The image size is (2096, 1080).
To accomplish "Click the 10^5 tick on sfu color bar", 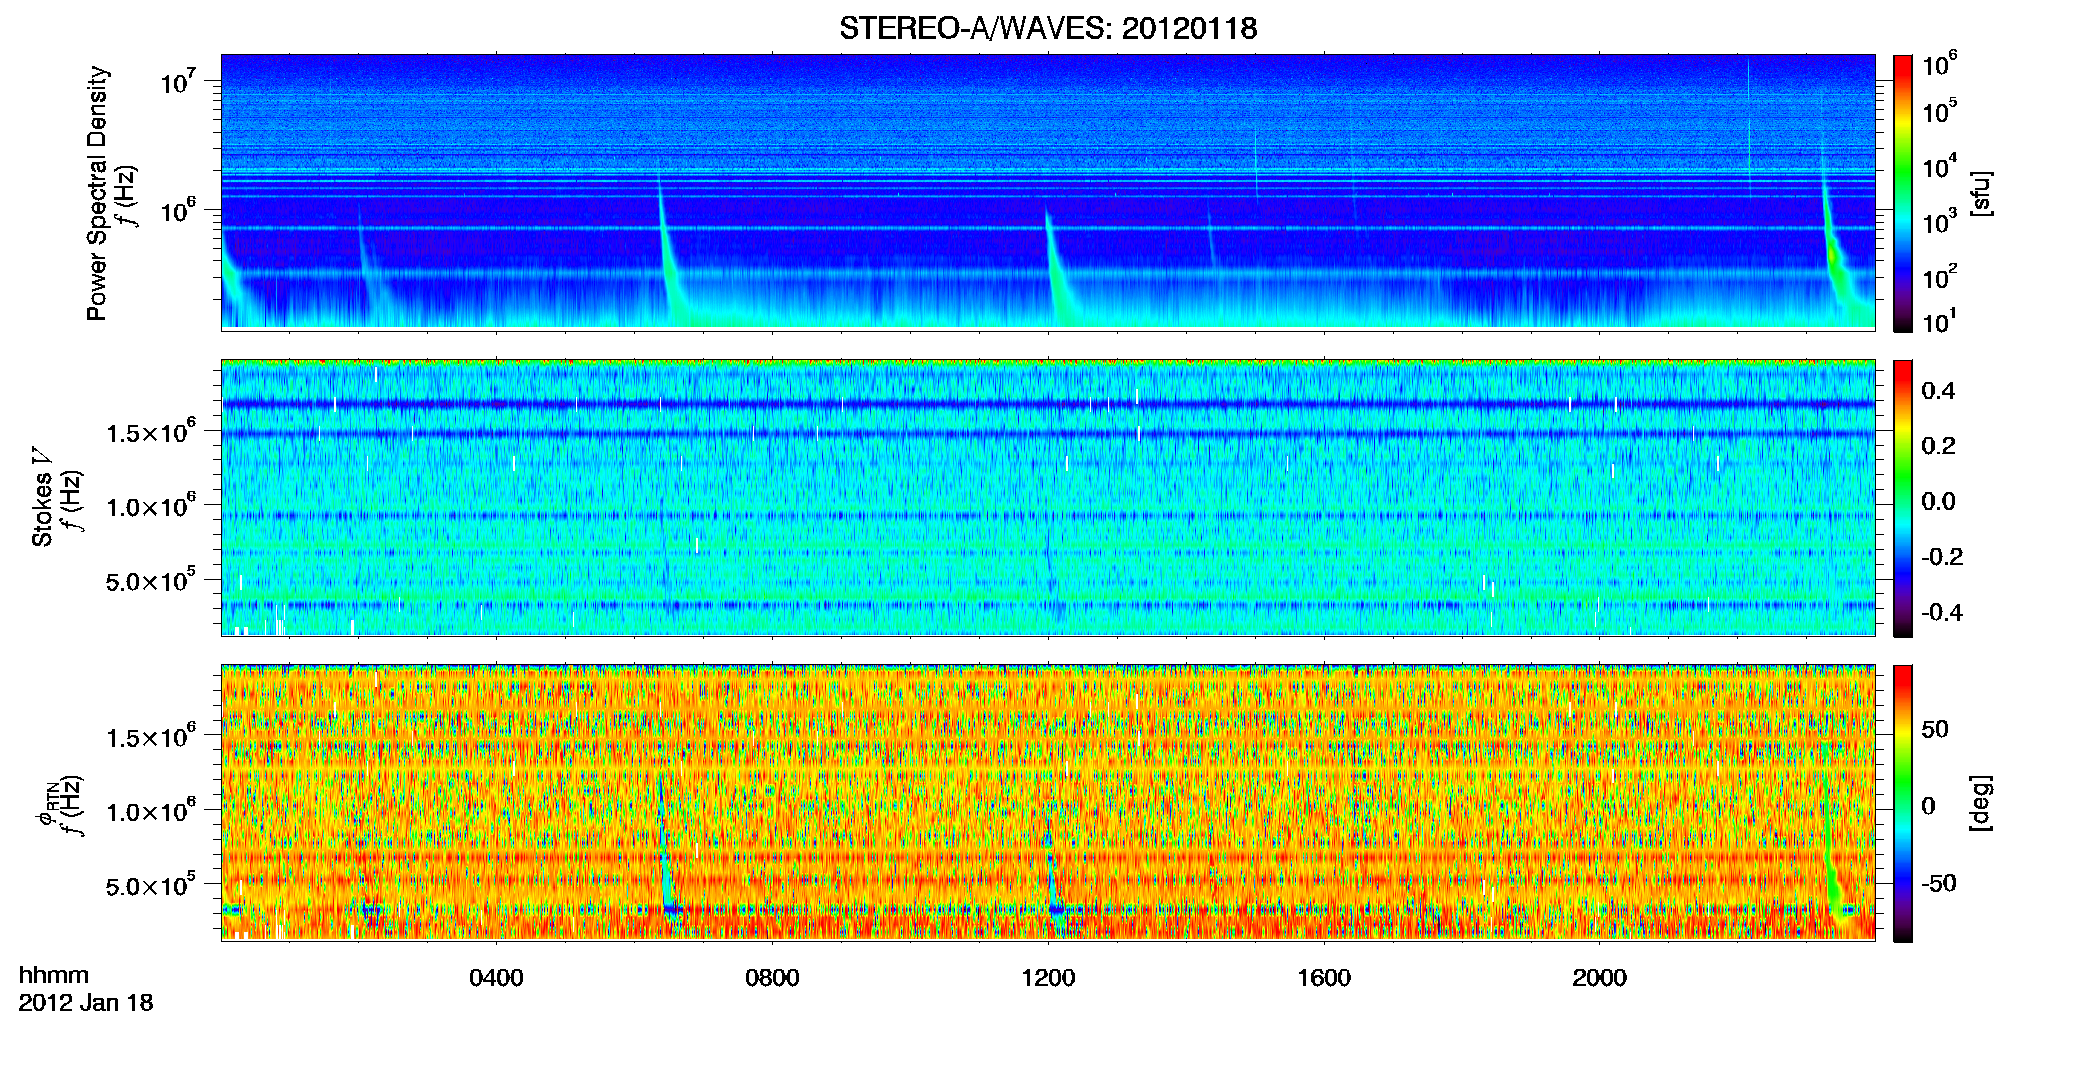I will (x=1939, y=110).
